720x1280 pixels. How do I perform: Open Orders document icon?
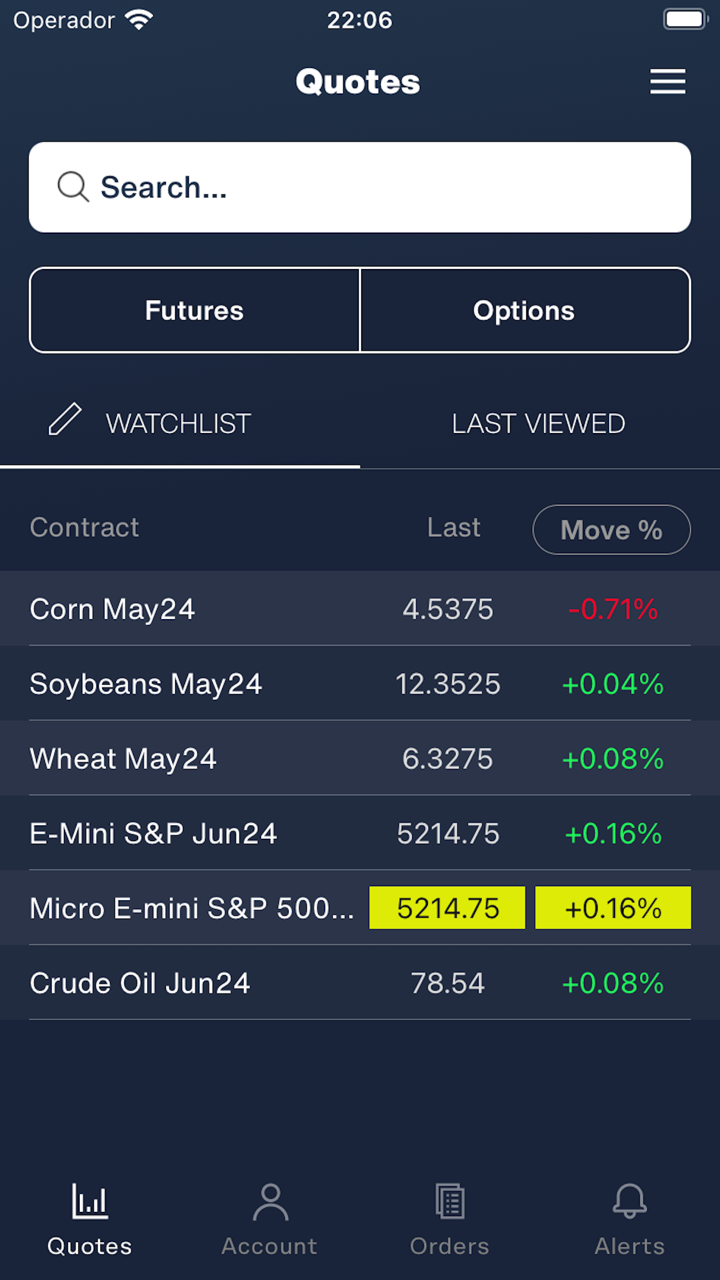click(449, 1201)
